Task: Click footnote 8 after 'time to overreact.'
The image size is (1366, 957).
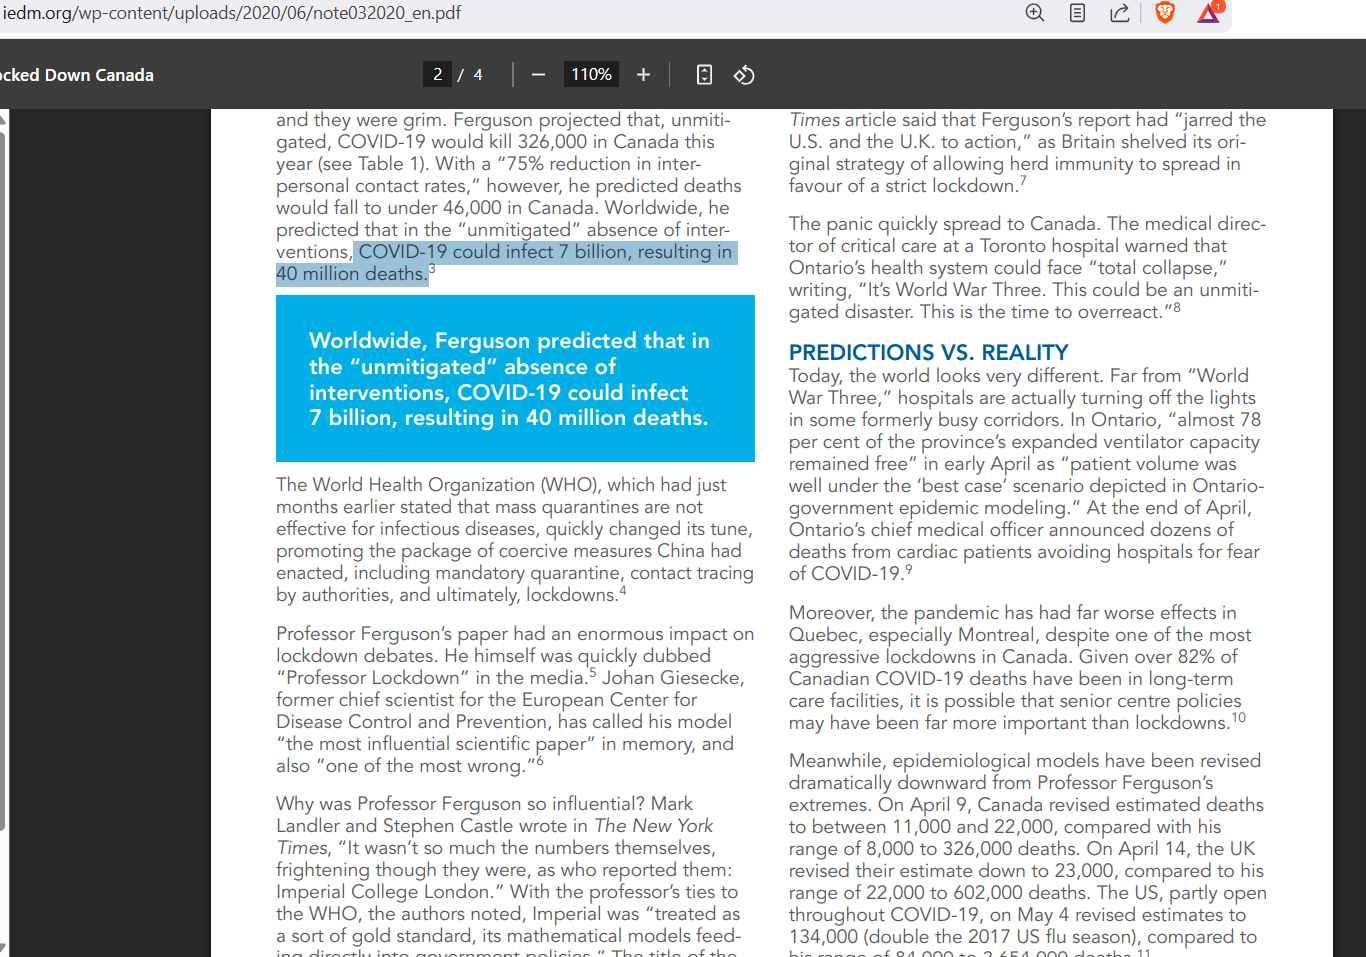Action: click(1177, 307)
